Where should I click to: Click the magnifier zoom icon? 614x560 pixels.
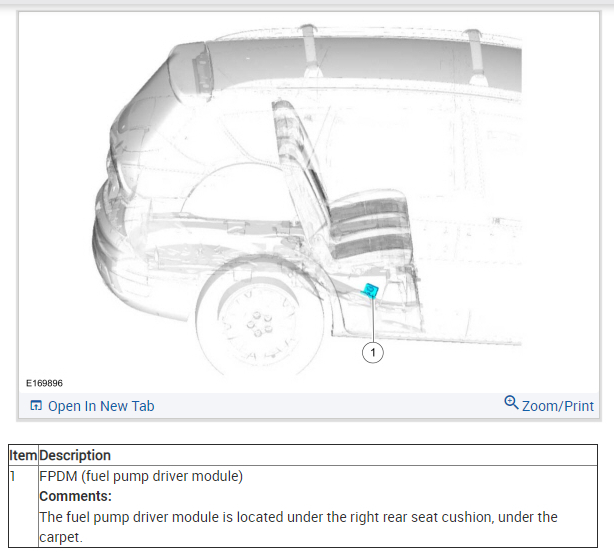pyautogui.click(x=511, y=402)
